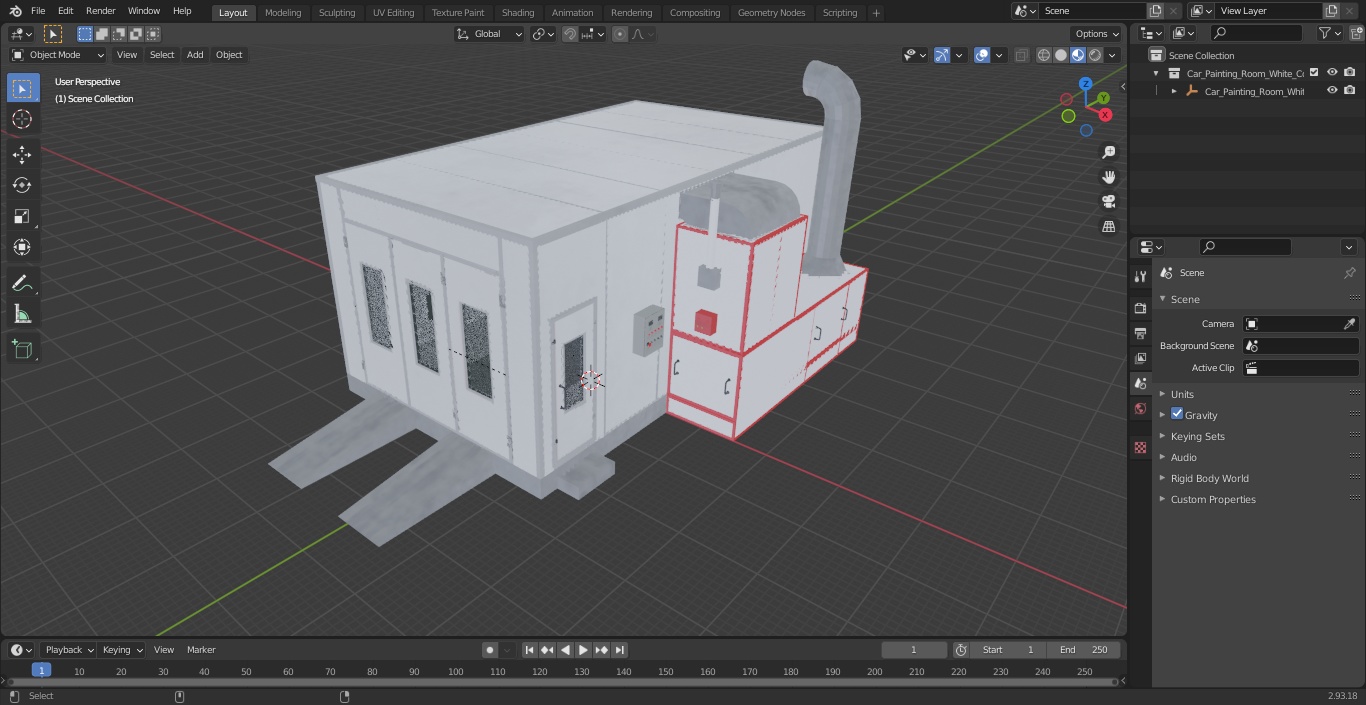Toggle X-ray view

pyautogui.click(x=1021, y=55)
